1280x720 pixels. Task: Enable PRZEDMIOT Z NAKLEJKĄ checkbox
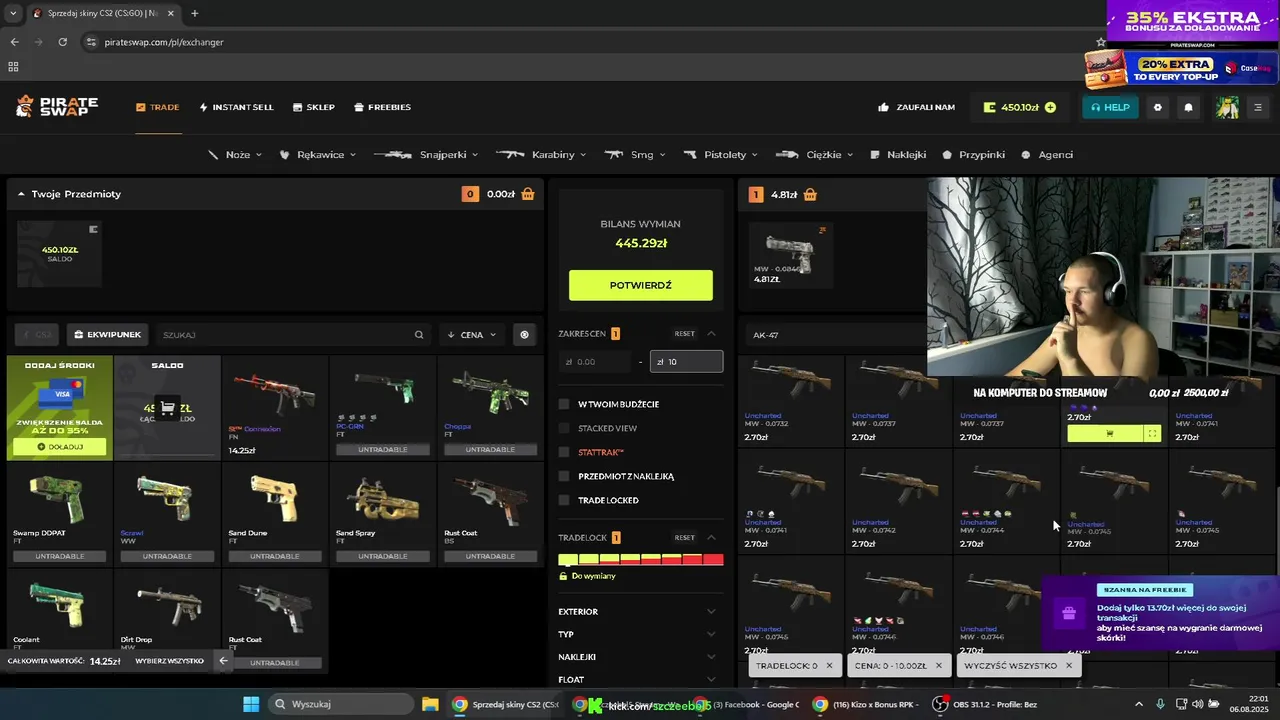[564, 476]
